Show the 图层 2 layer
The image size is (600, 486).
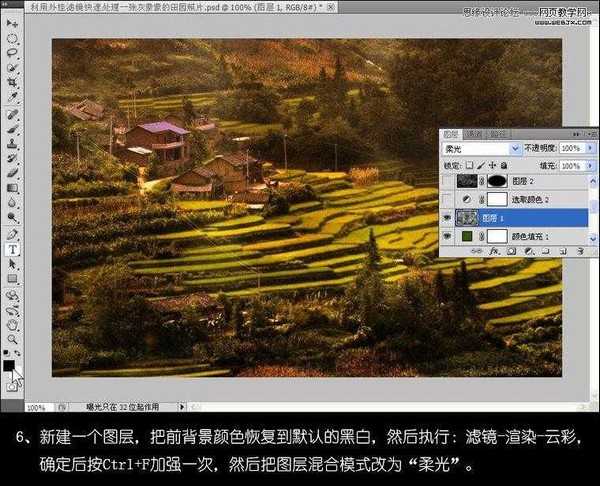pos(446,182)
